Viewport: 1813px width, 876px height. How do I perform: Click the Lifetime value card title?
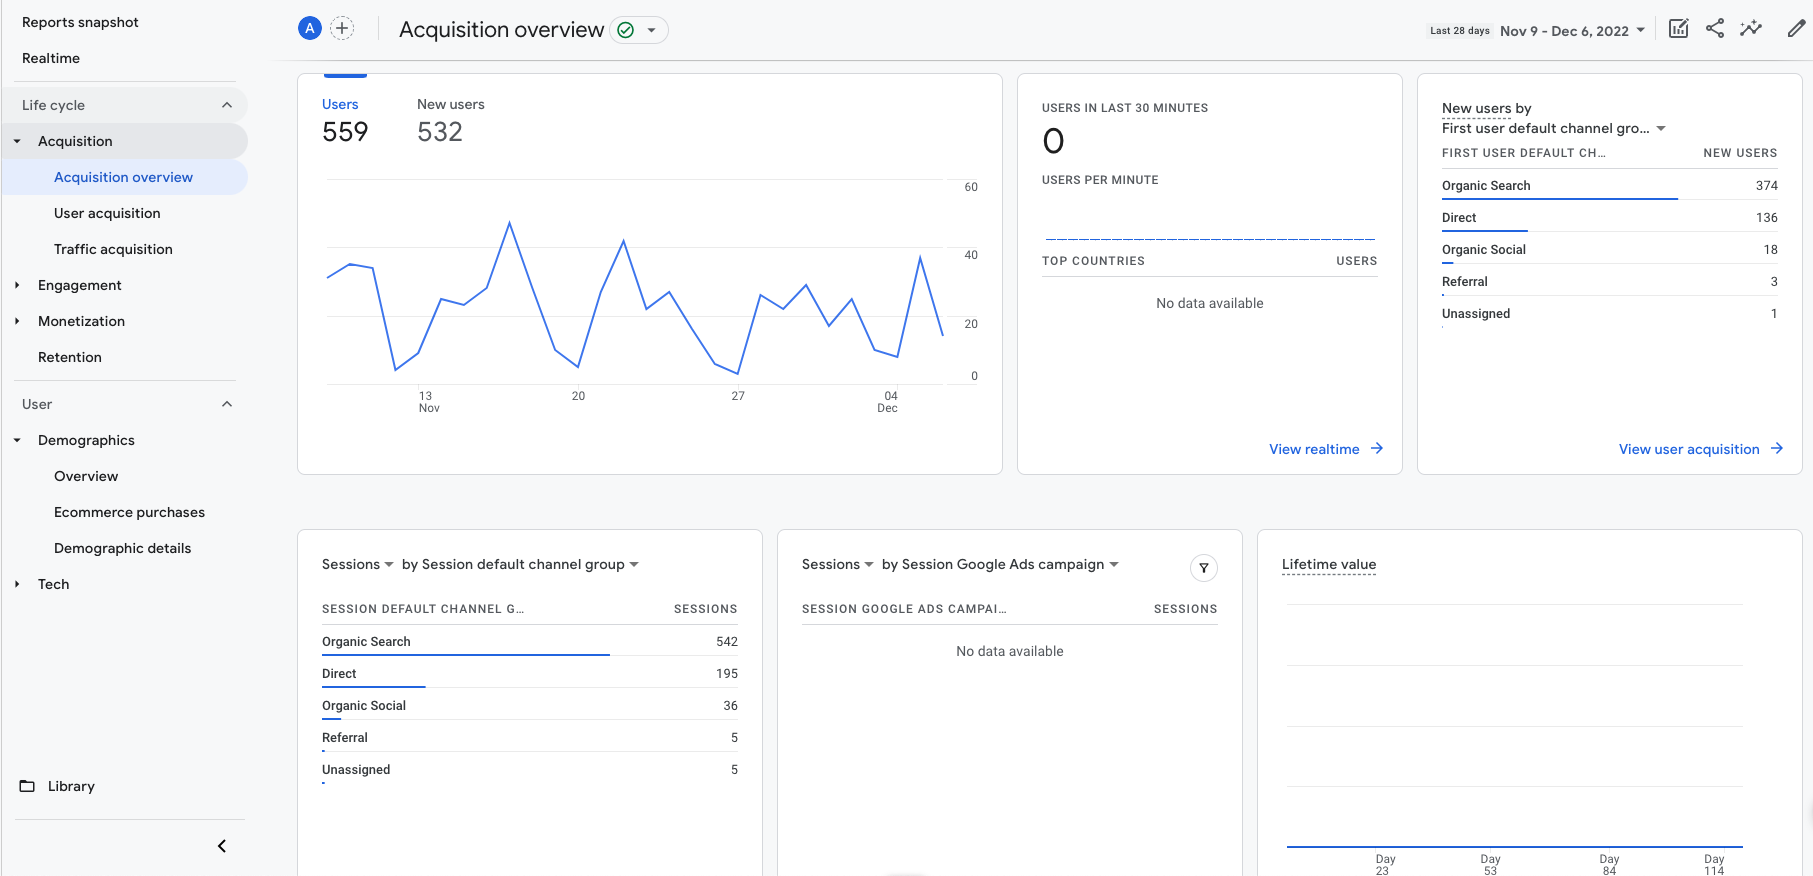1329,564
